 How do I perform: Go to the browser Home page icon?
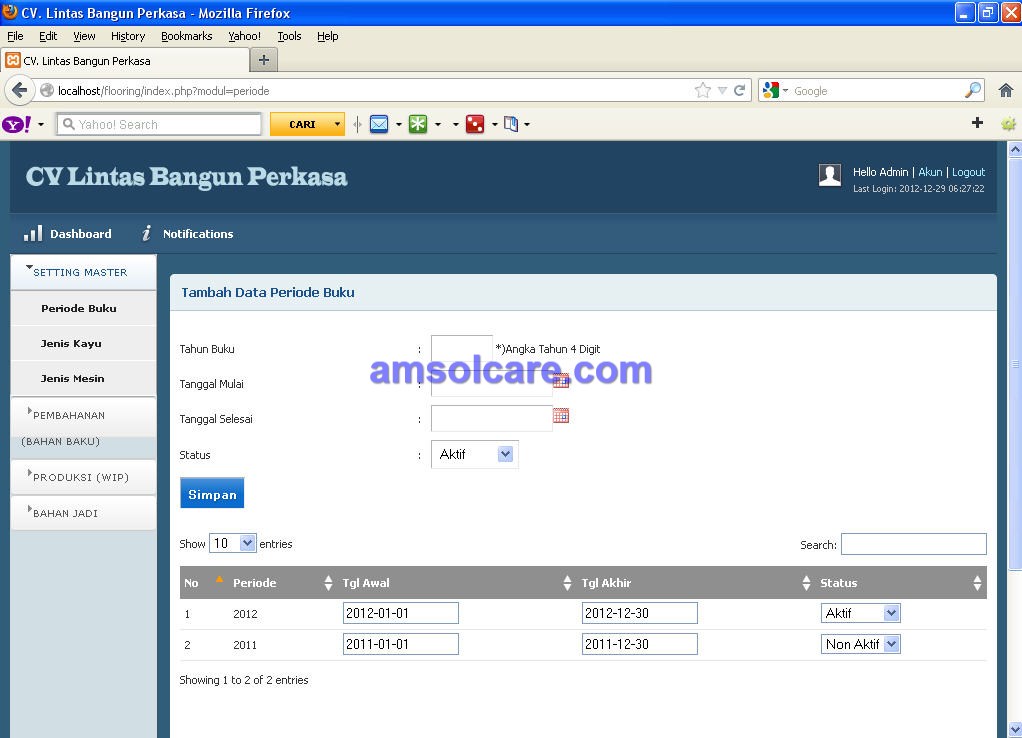click(1006, 91)
